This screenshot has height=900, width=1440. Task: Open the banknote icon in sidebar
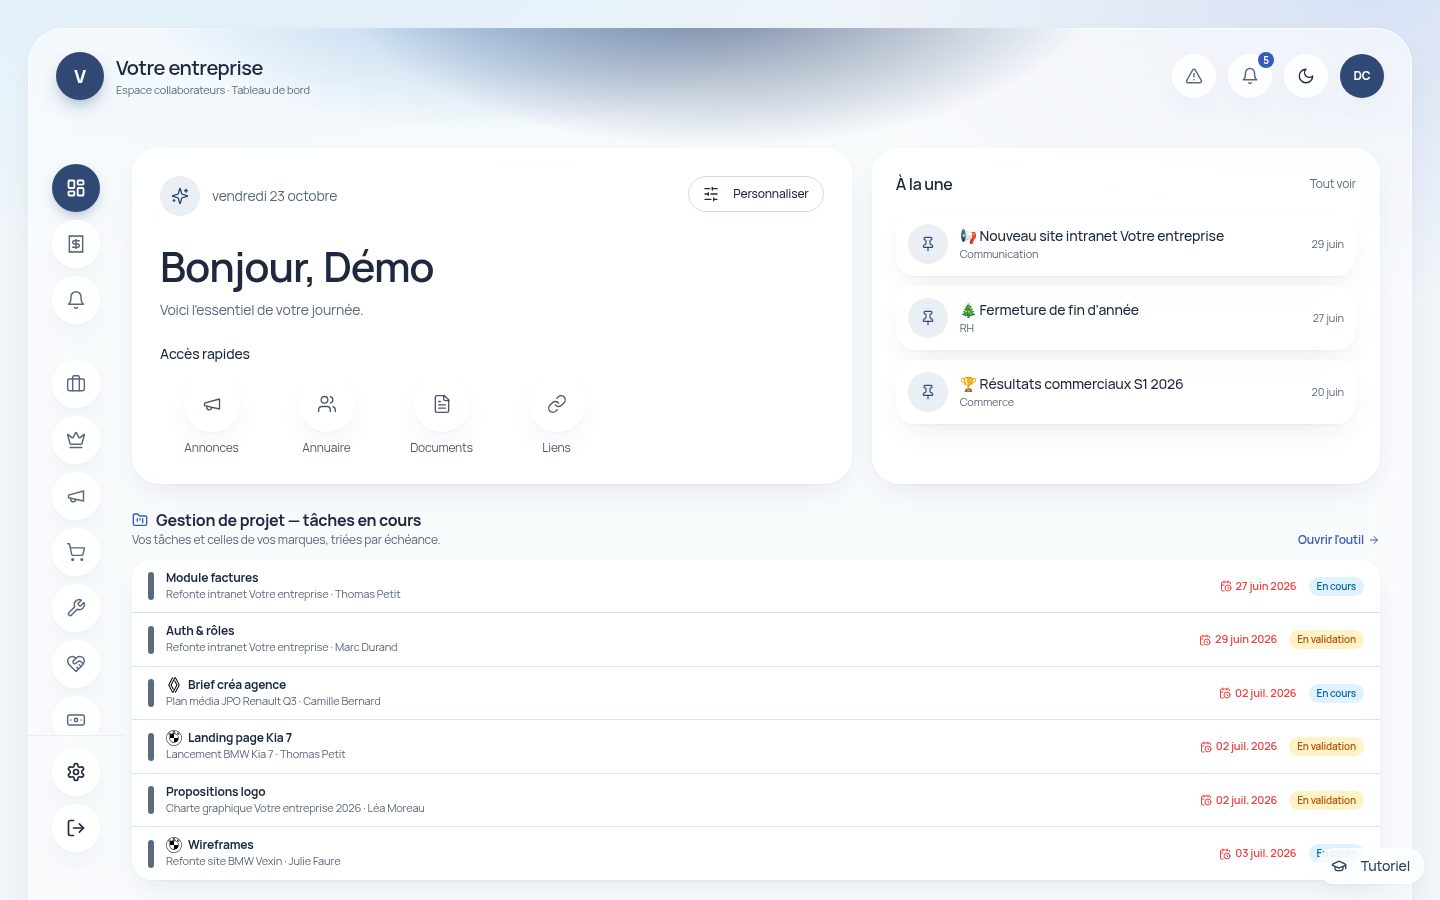tap(76, 718)
